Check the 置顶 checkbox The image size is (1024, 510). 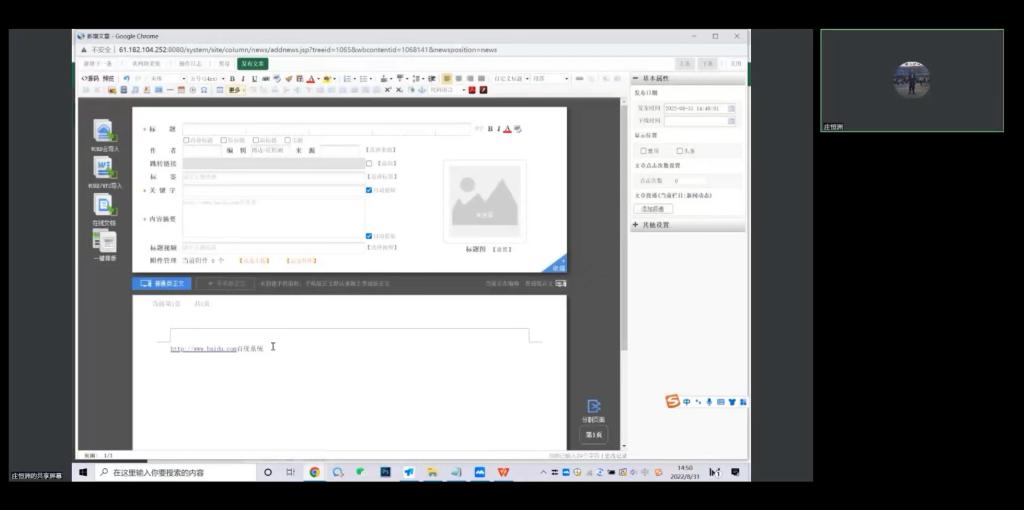[x=643, y=151]
